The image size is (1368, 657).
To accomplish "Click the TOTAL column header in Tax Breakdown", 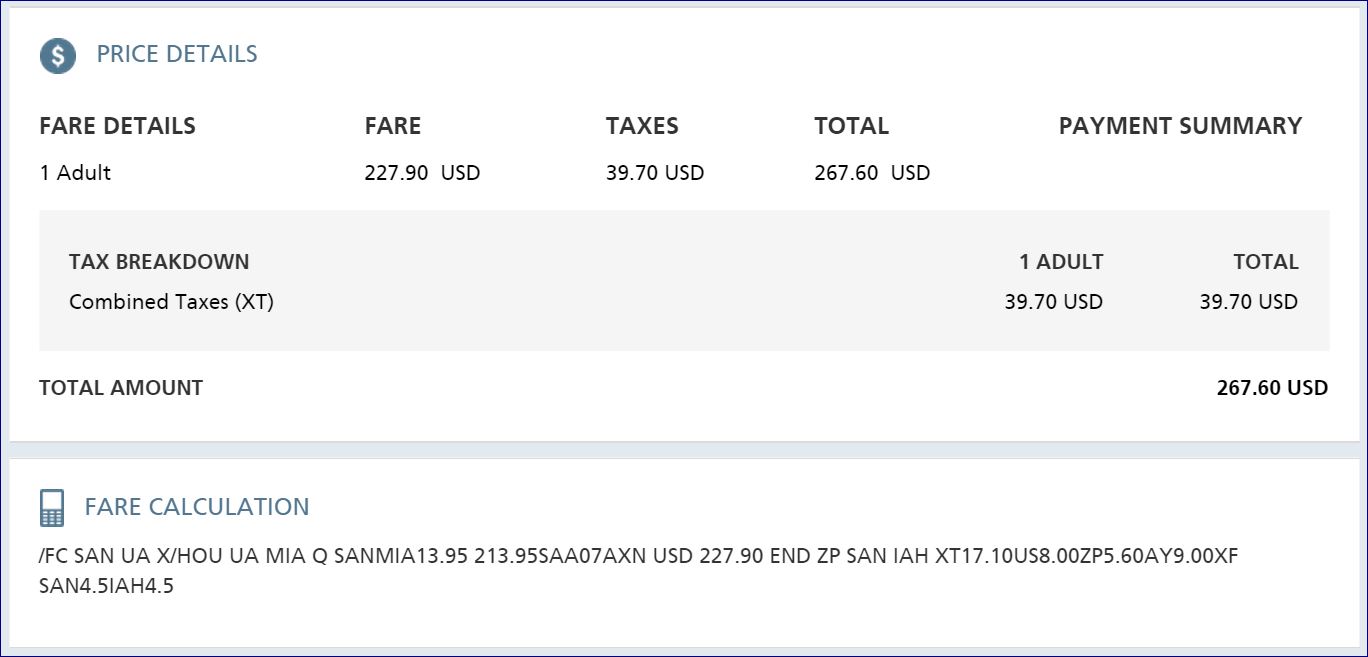I will pos(1265,262).
